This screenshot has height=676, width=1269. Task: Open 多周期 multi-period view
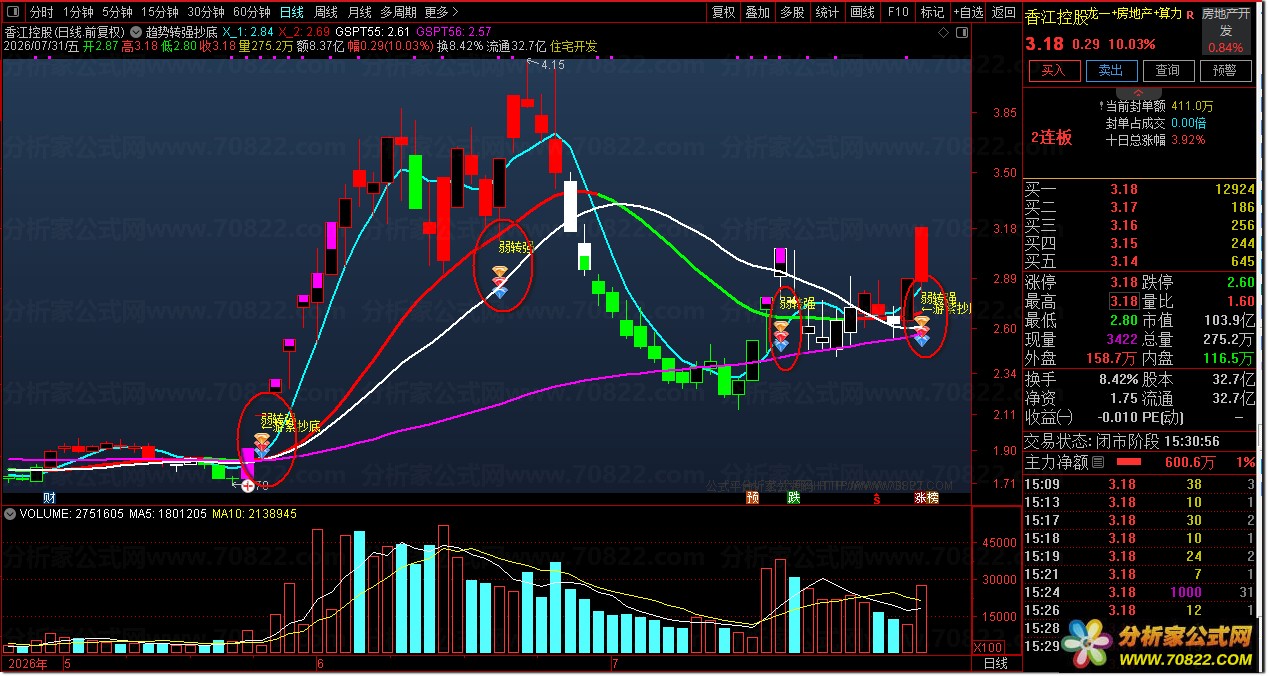(398, 13)
